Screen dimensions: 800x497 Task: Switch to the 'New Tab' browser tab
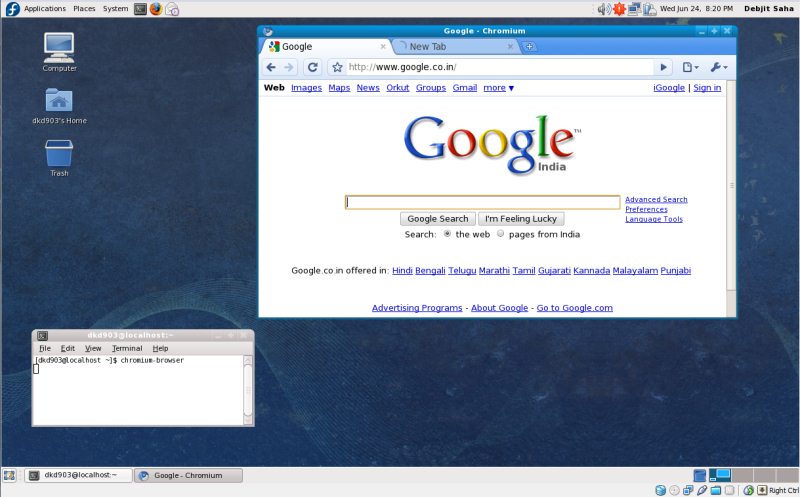450,46
